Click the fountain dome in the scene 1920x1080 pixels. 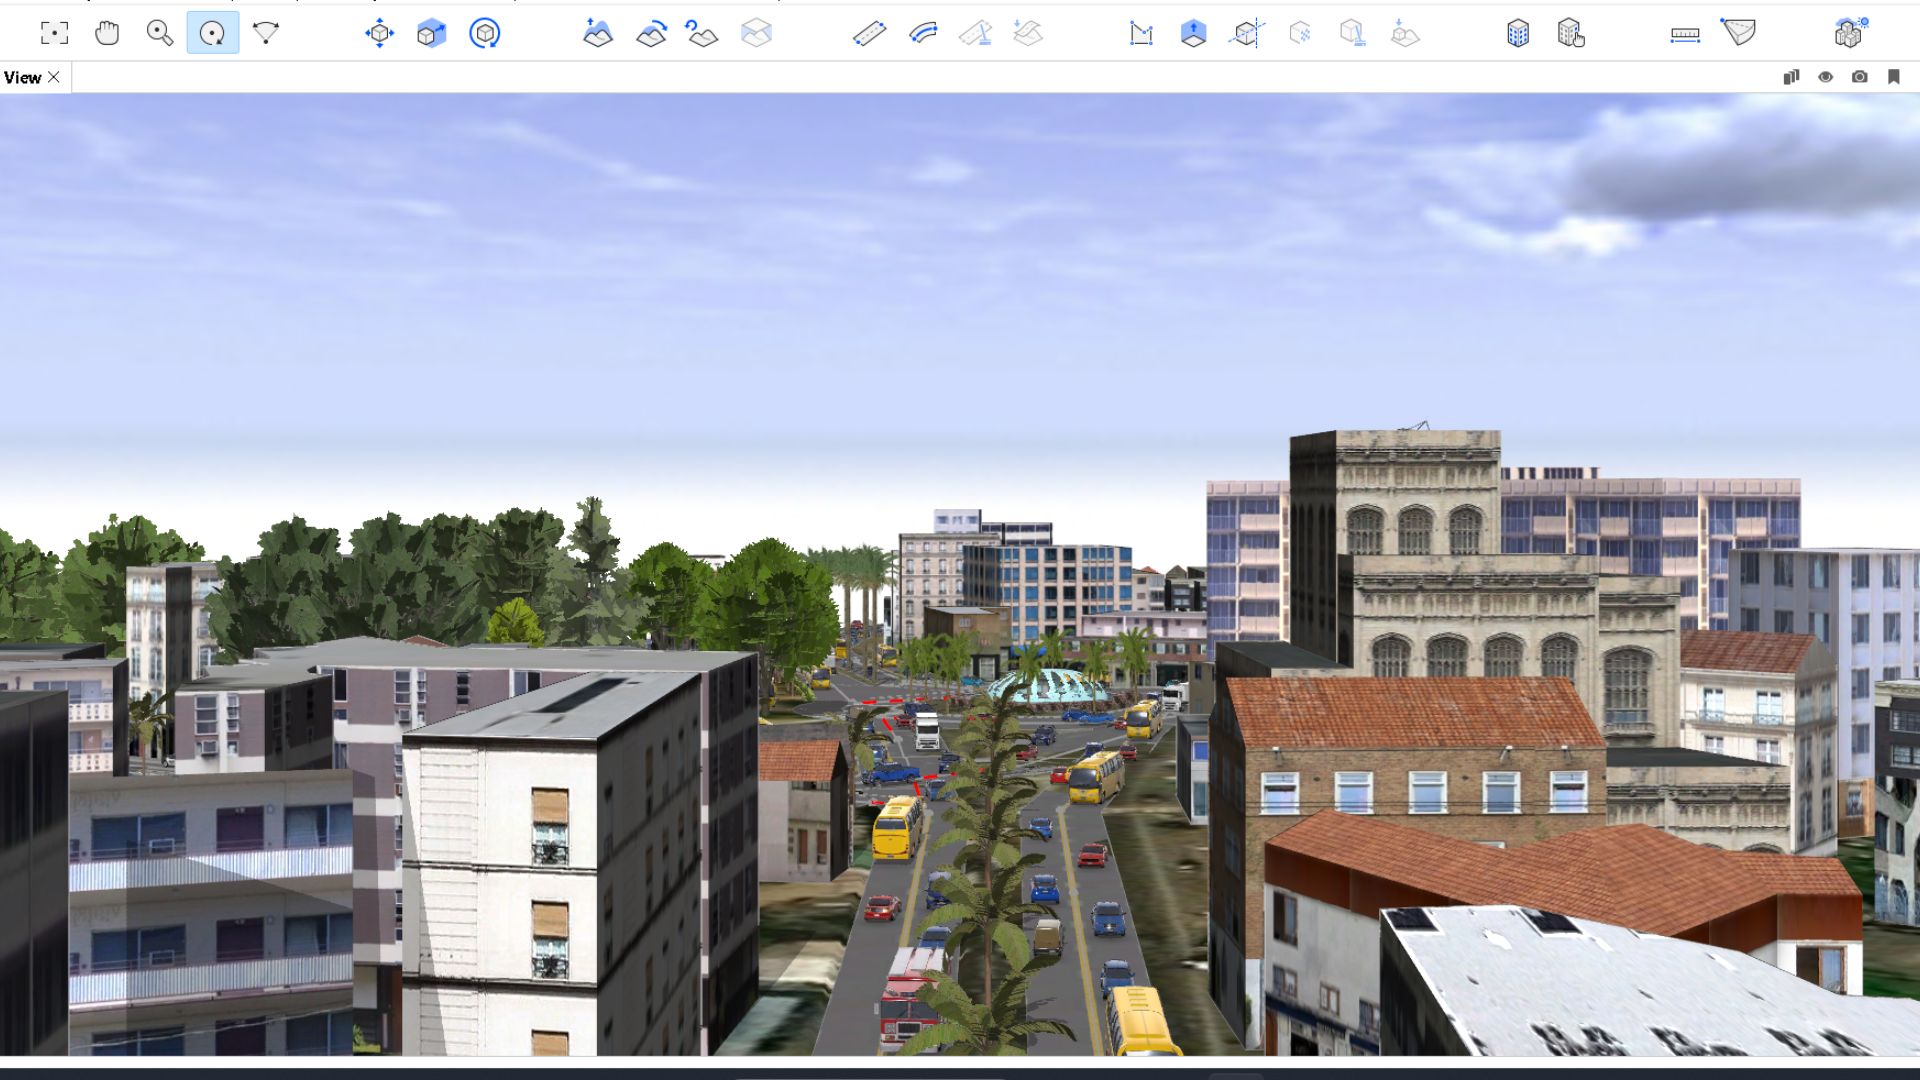click(1046, 687)
